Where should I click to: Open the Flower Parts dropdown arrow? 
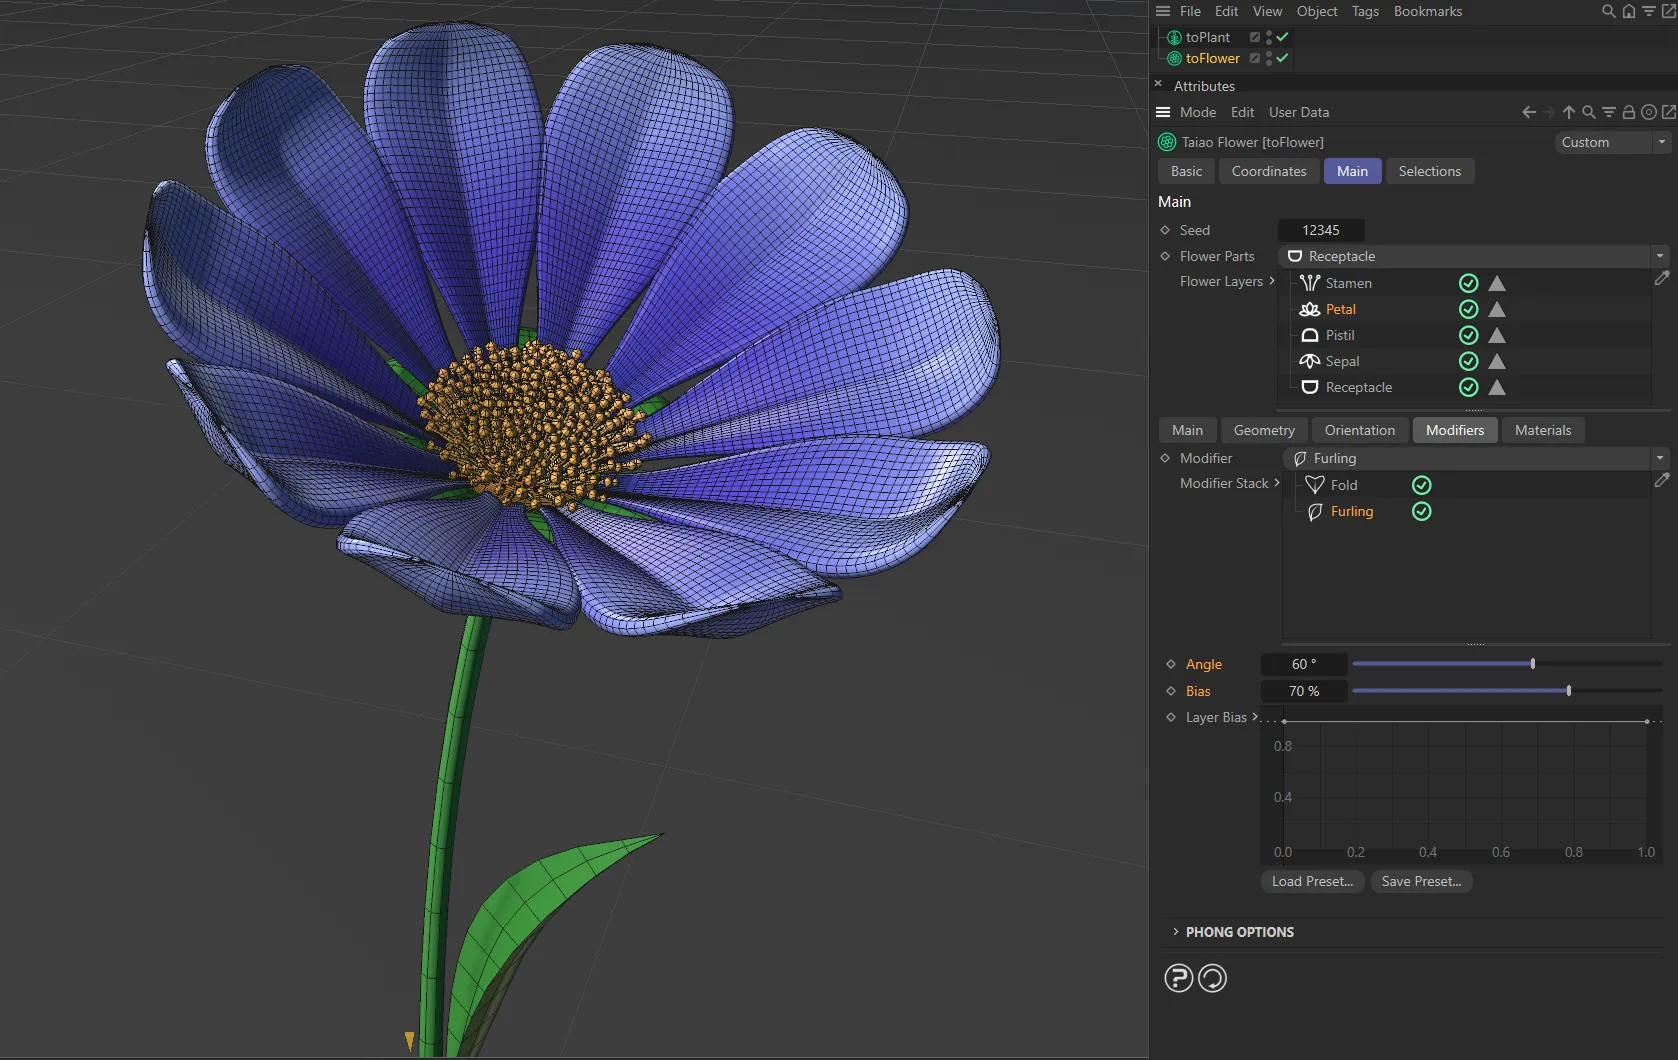(1659, 255)
